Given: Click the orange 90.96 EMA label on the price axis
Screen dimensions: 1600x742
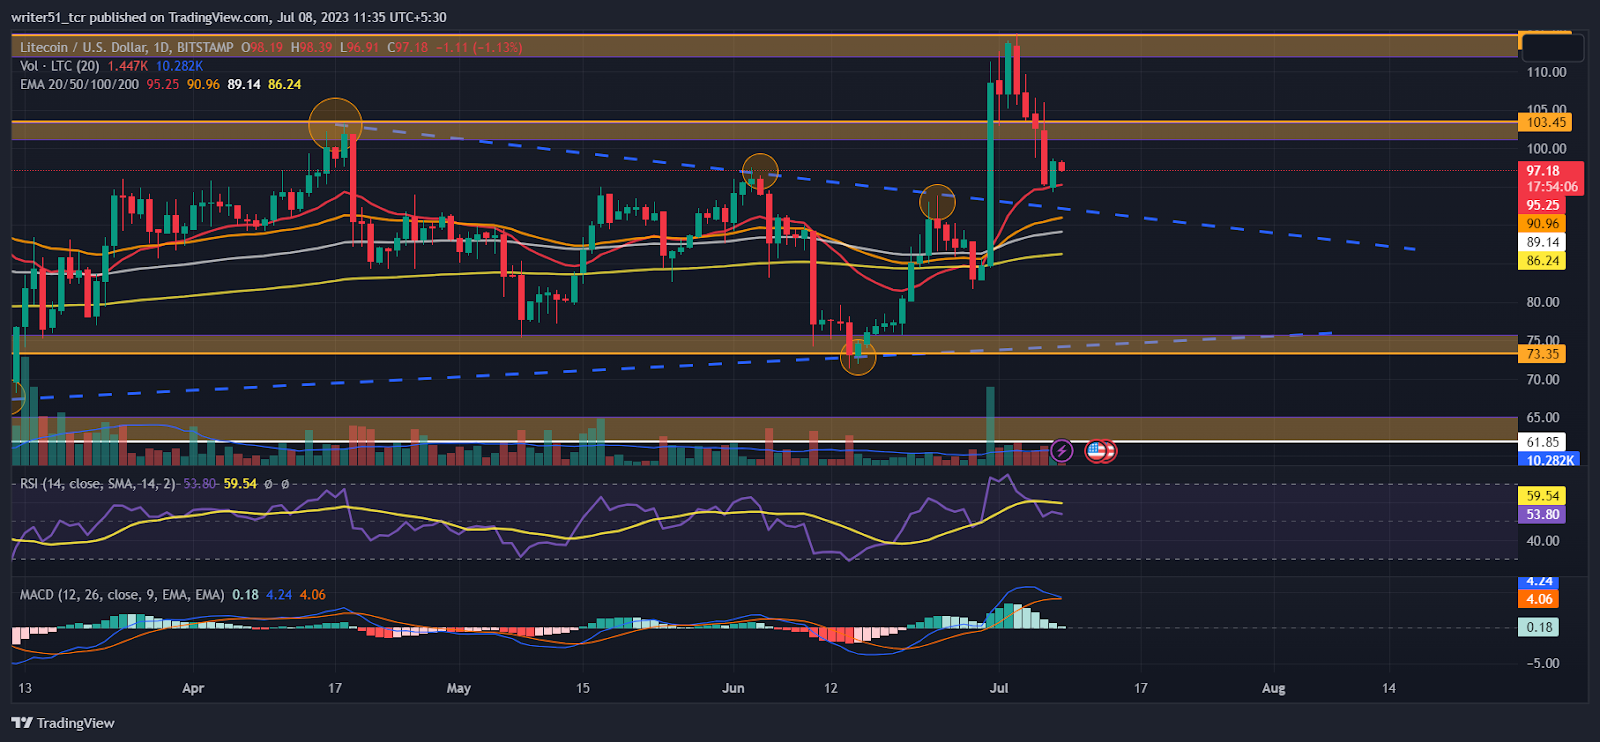Looking at the screenshot, I should click(1542, 224).
